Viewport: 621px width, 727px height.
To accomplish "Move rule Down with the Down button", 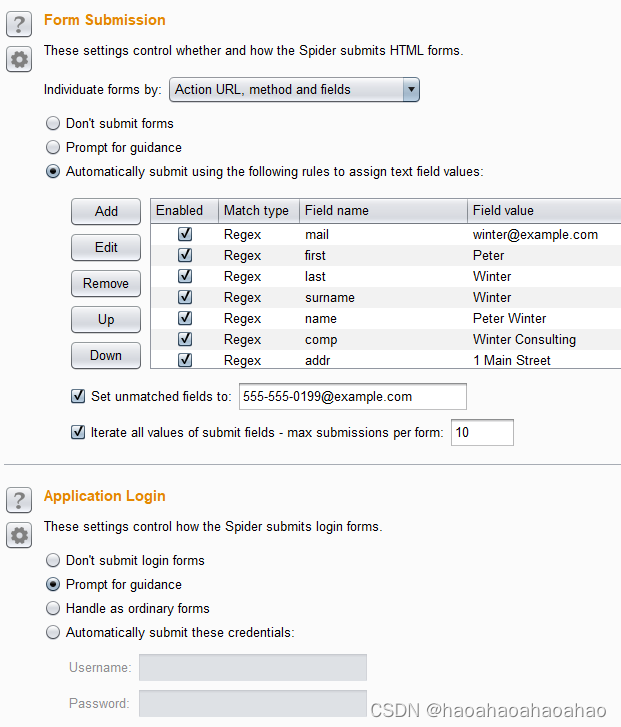I will click(106, 356).
